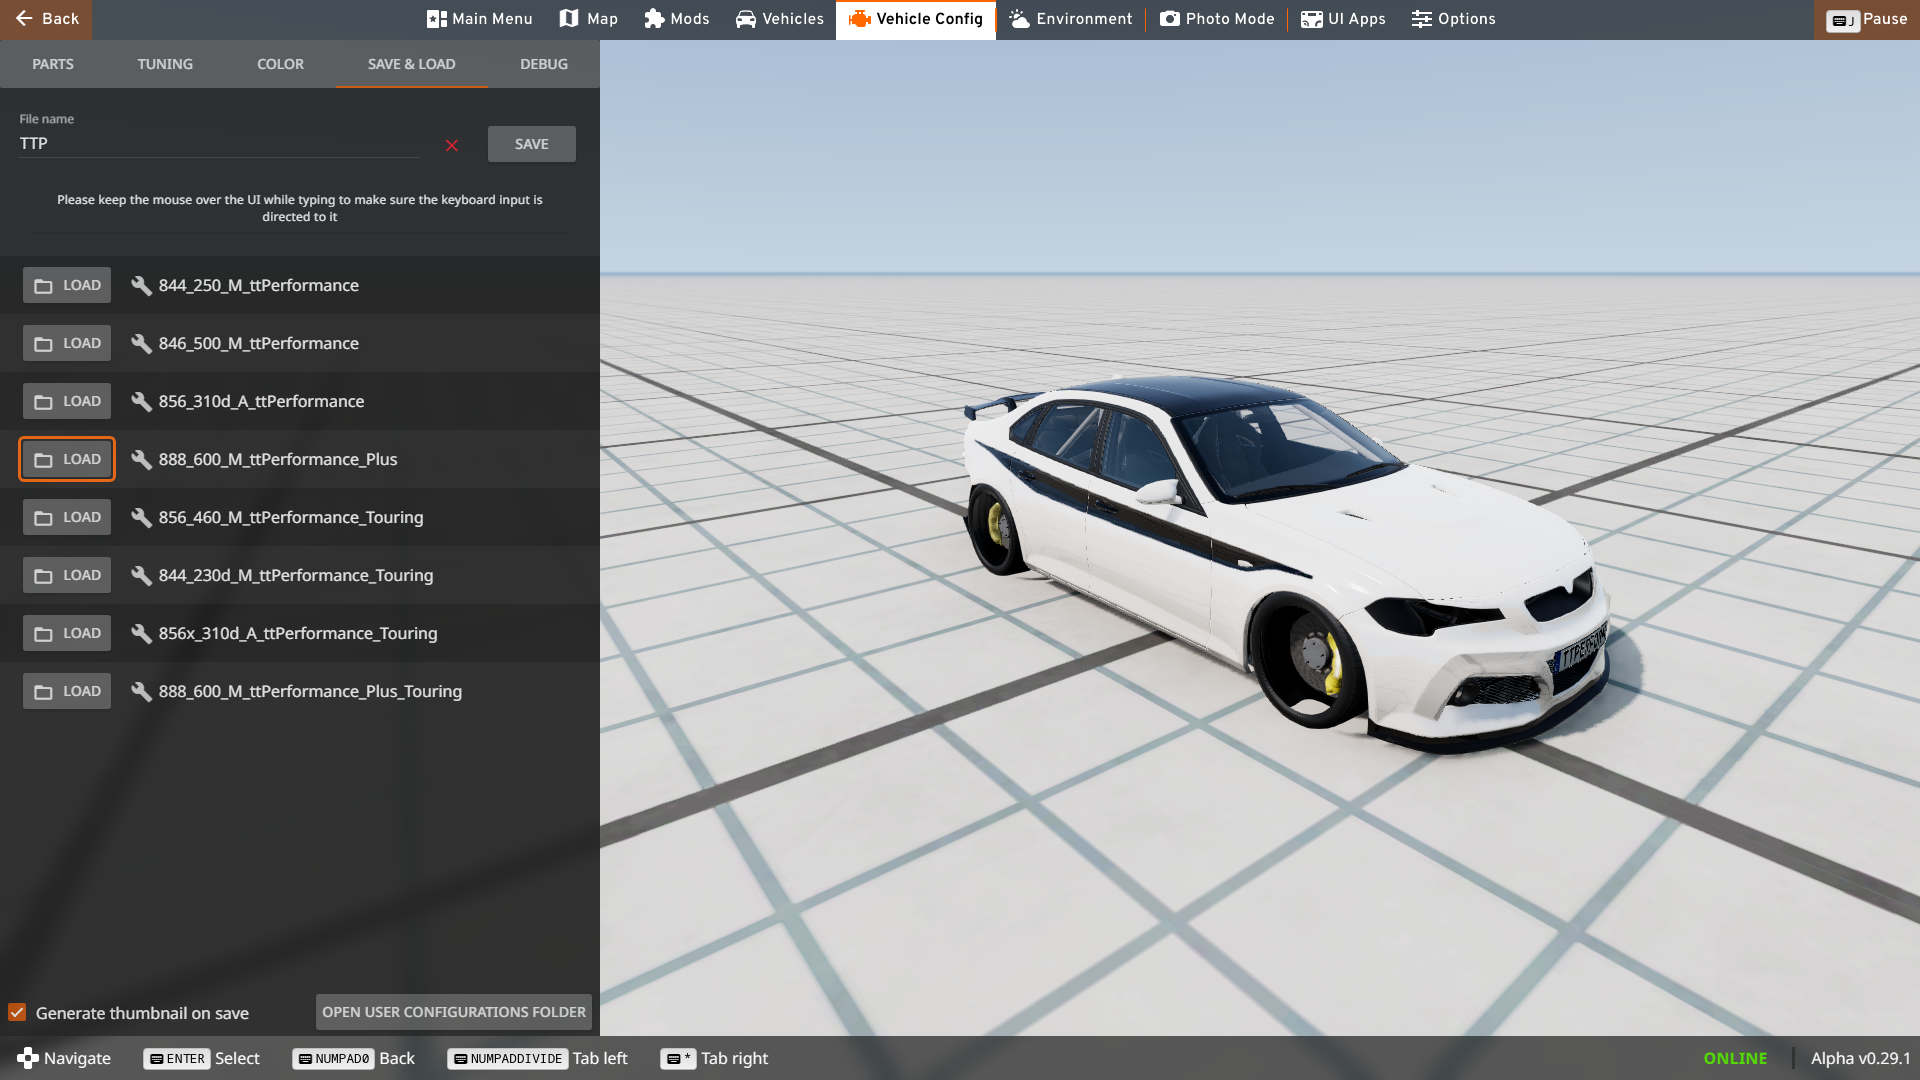This screenshot has width=1920, height=1080.
Task: Switch to the PARTS tab
Action: (x=53, y=64)
